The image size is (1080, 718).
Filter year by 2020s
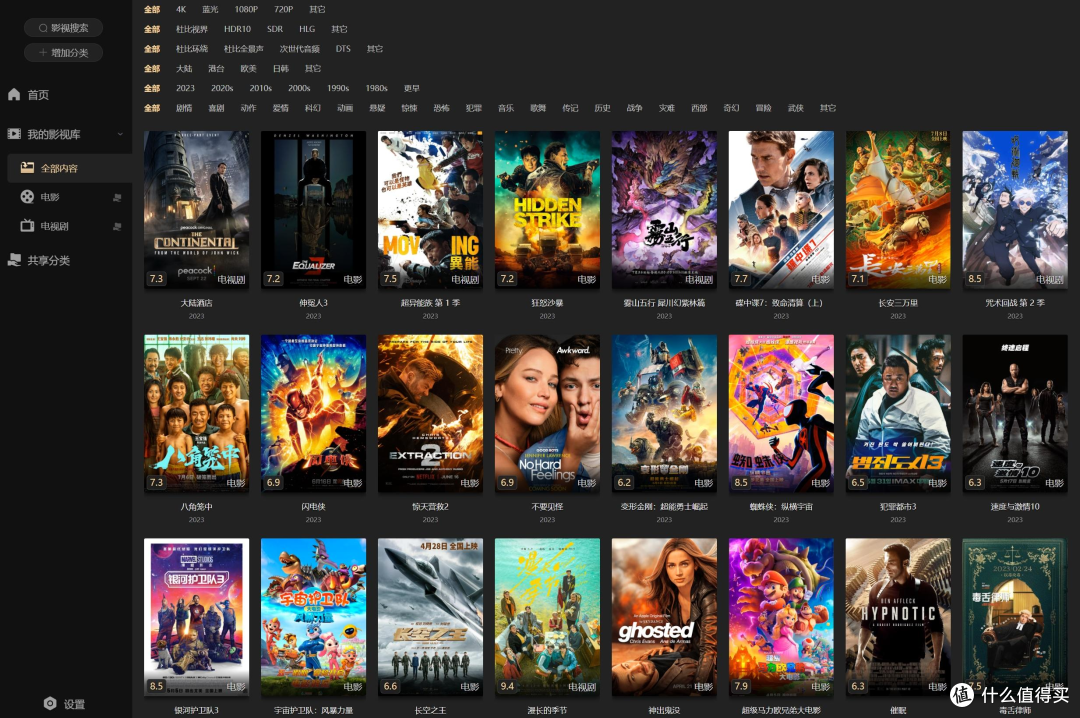(222, 88)
